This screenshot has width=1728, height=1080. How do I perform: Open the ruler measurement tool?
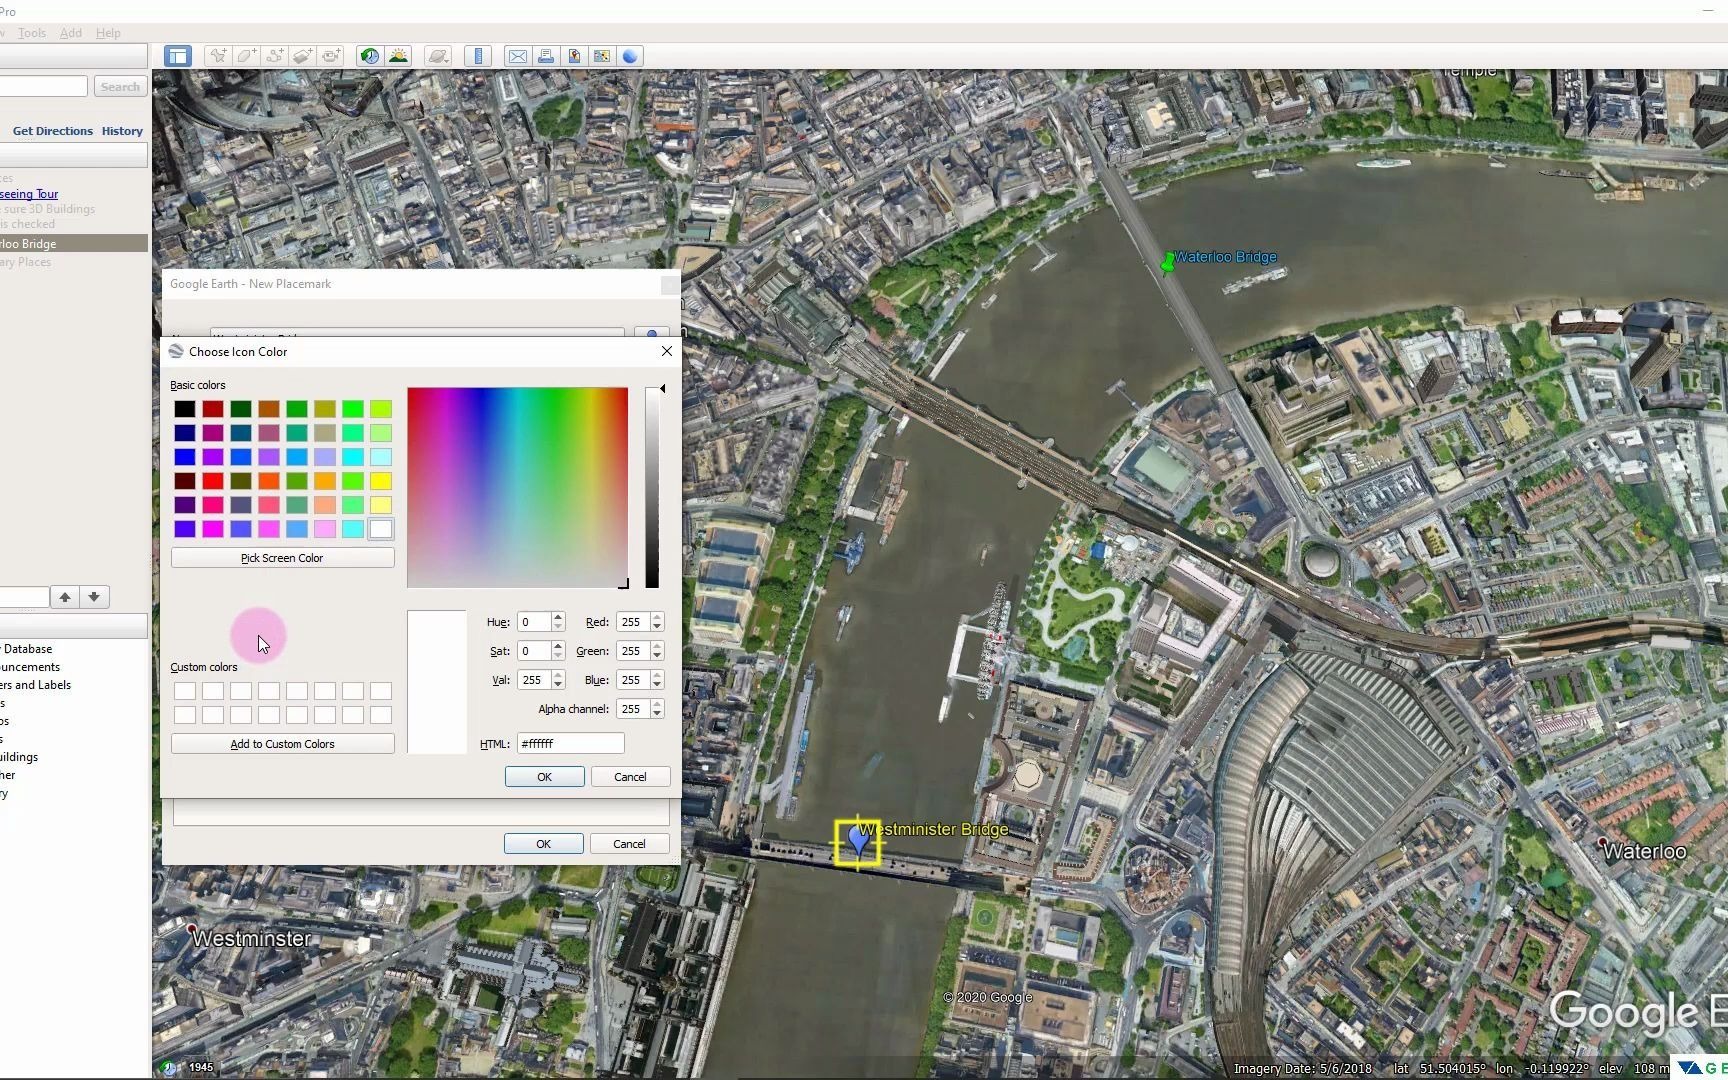point(478,56)
